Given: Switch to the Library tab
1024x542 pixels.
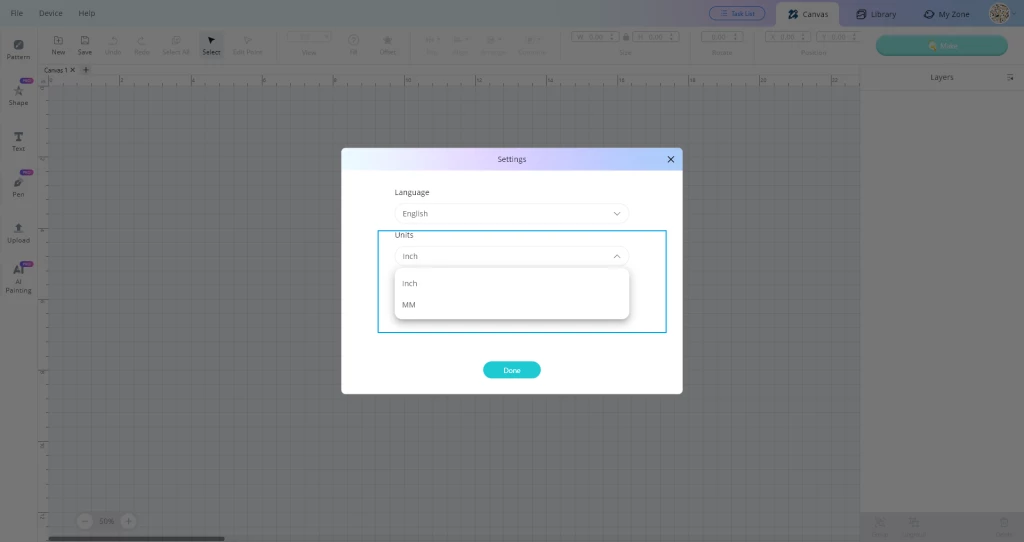Looking at the screenshot, I should coord(876,14).
